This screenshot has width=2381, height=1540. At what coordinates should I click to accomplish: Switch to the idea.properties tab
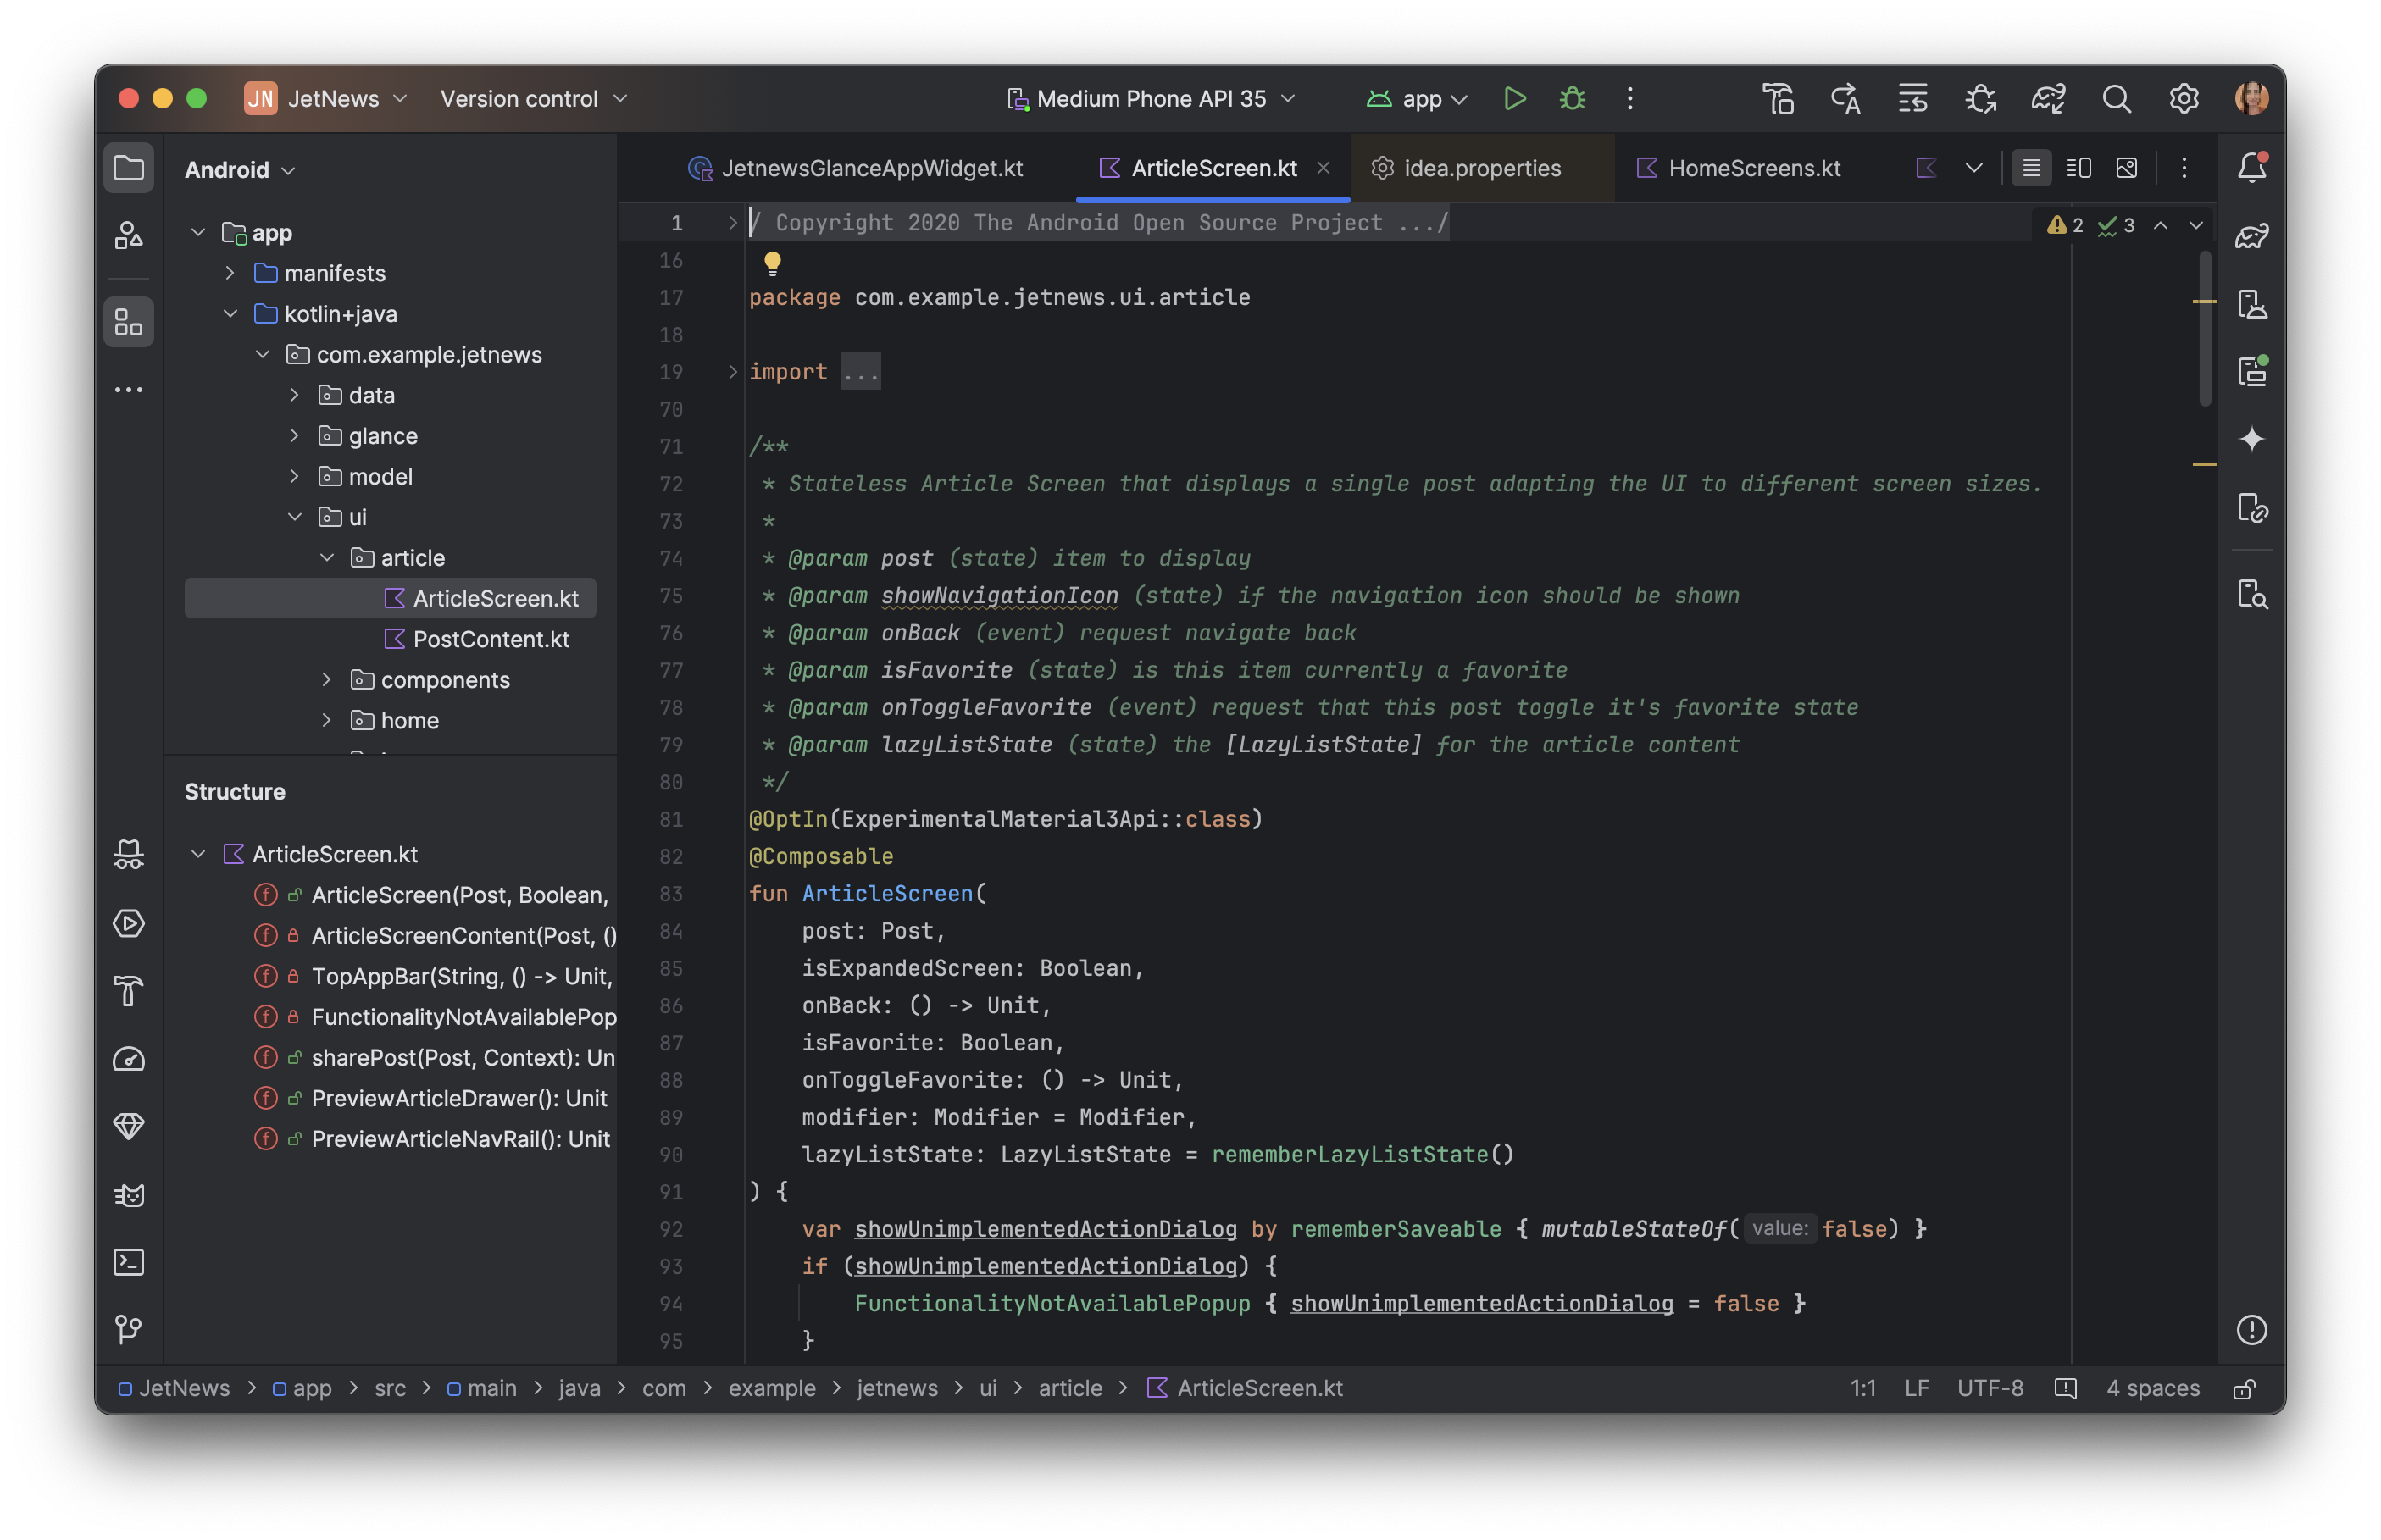[x=1481, y=168]
